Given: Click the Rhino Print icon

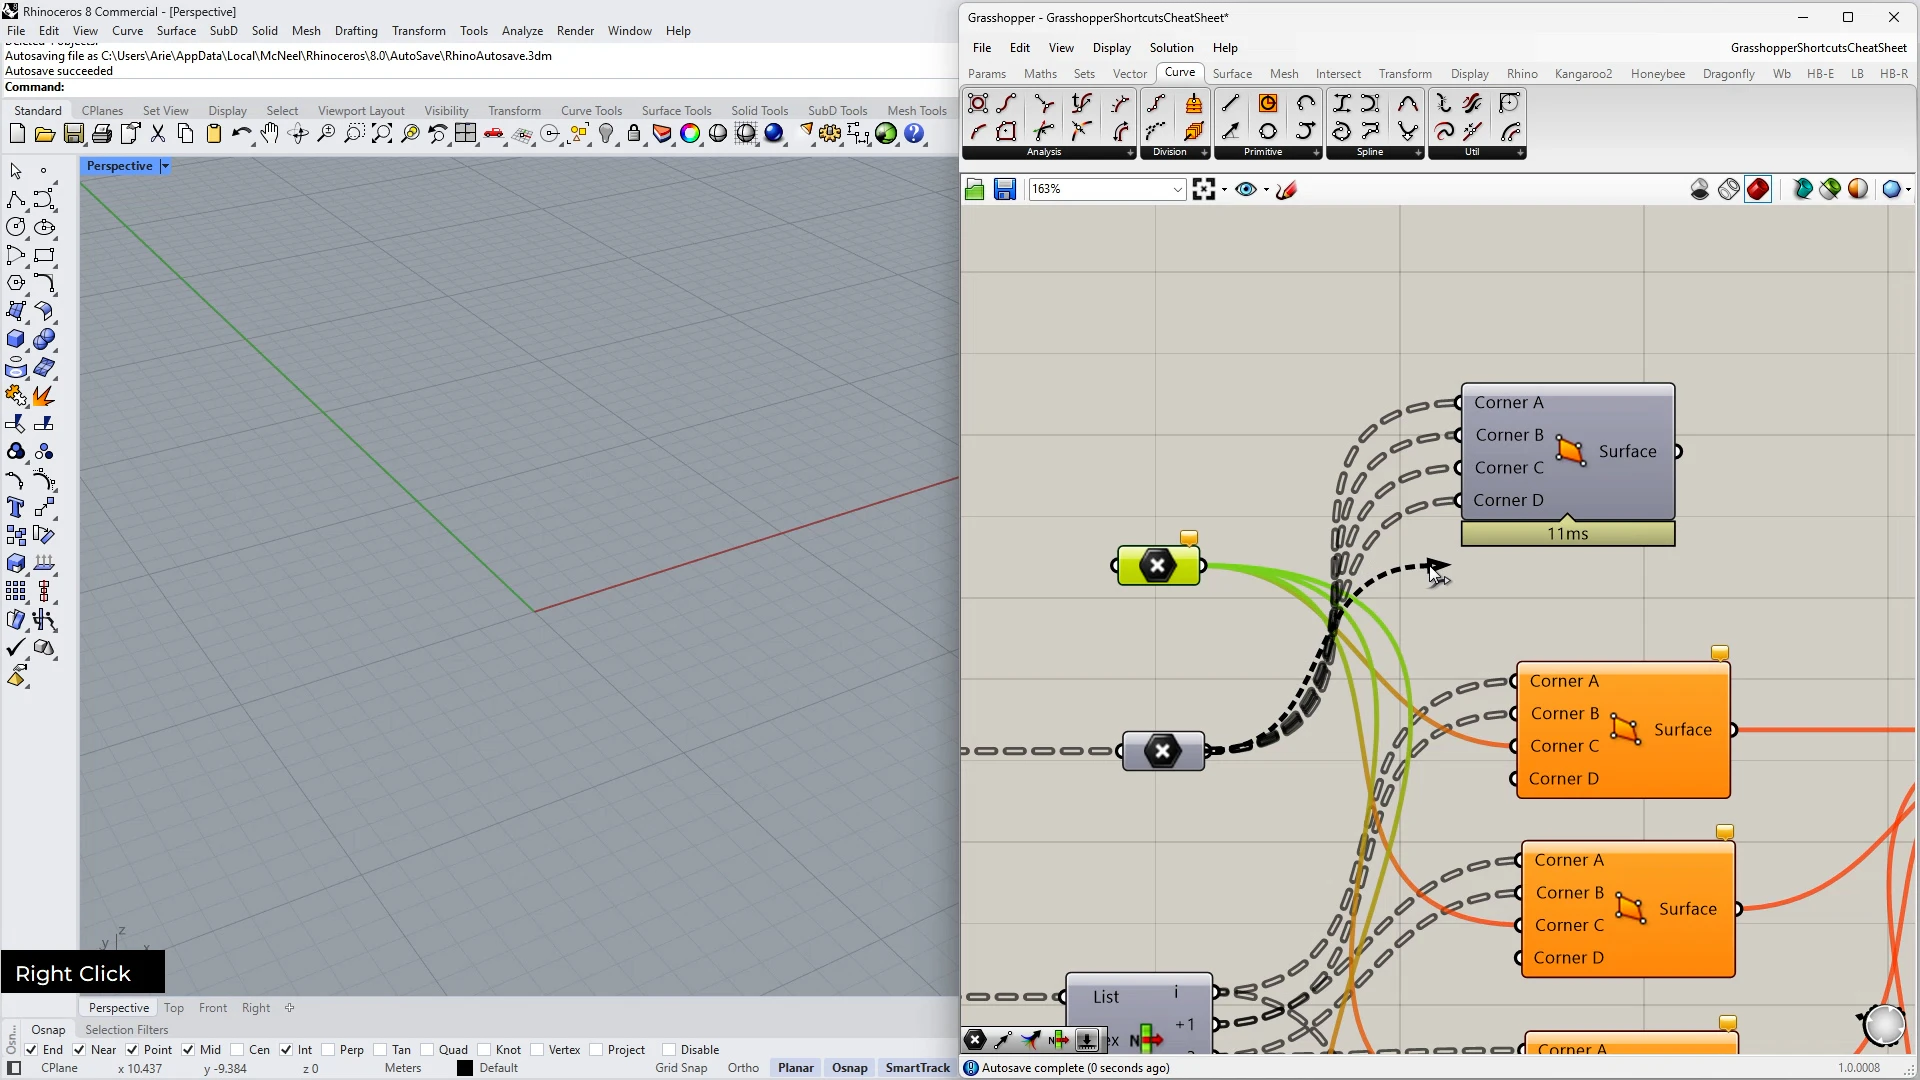Looking at the screenshot, I should tap(102, 134).
